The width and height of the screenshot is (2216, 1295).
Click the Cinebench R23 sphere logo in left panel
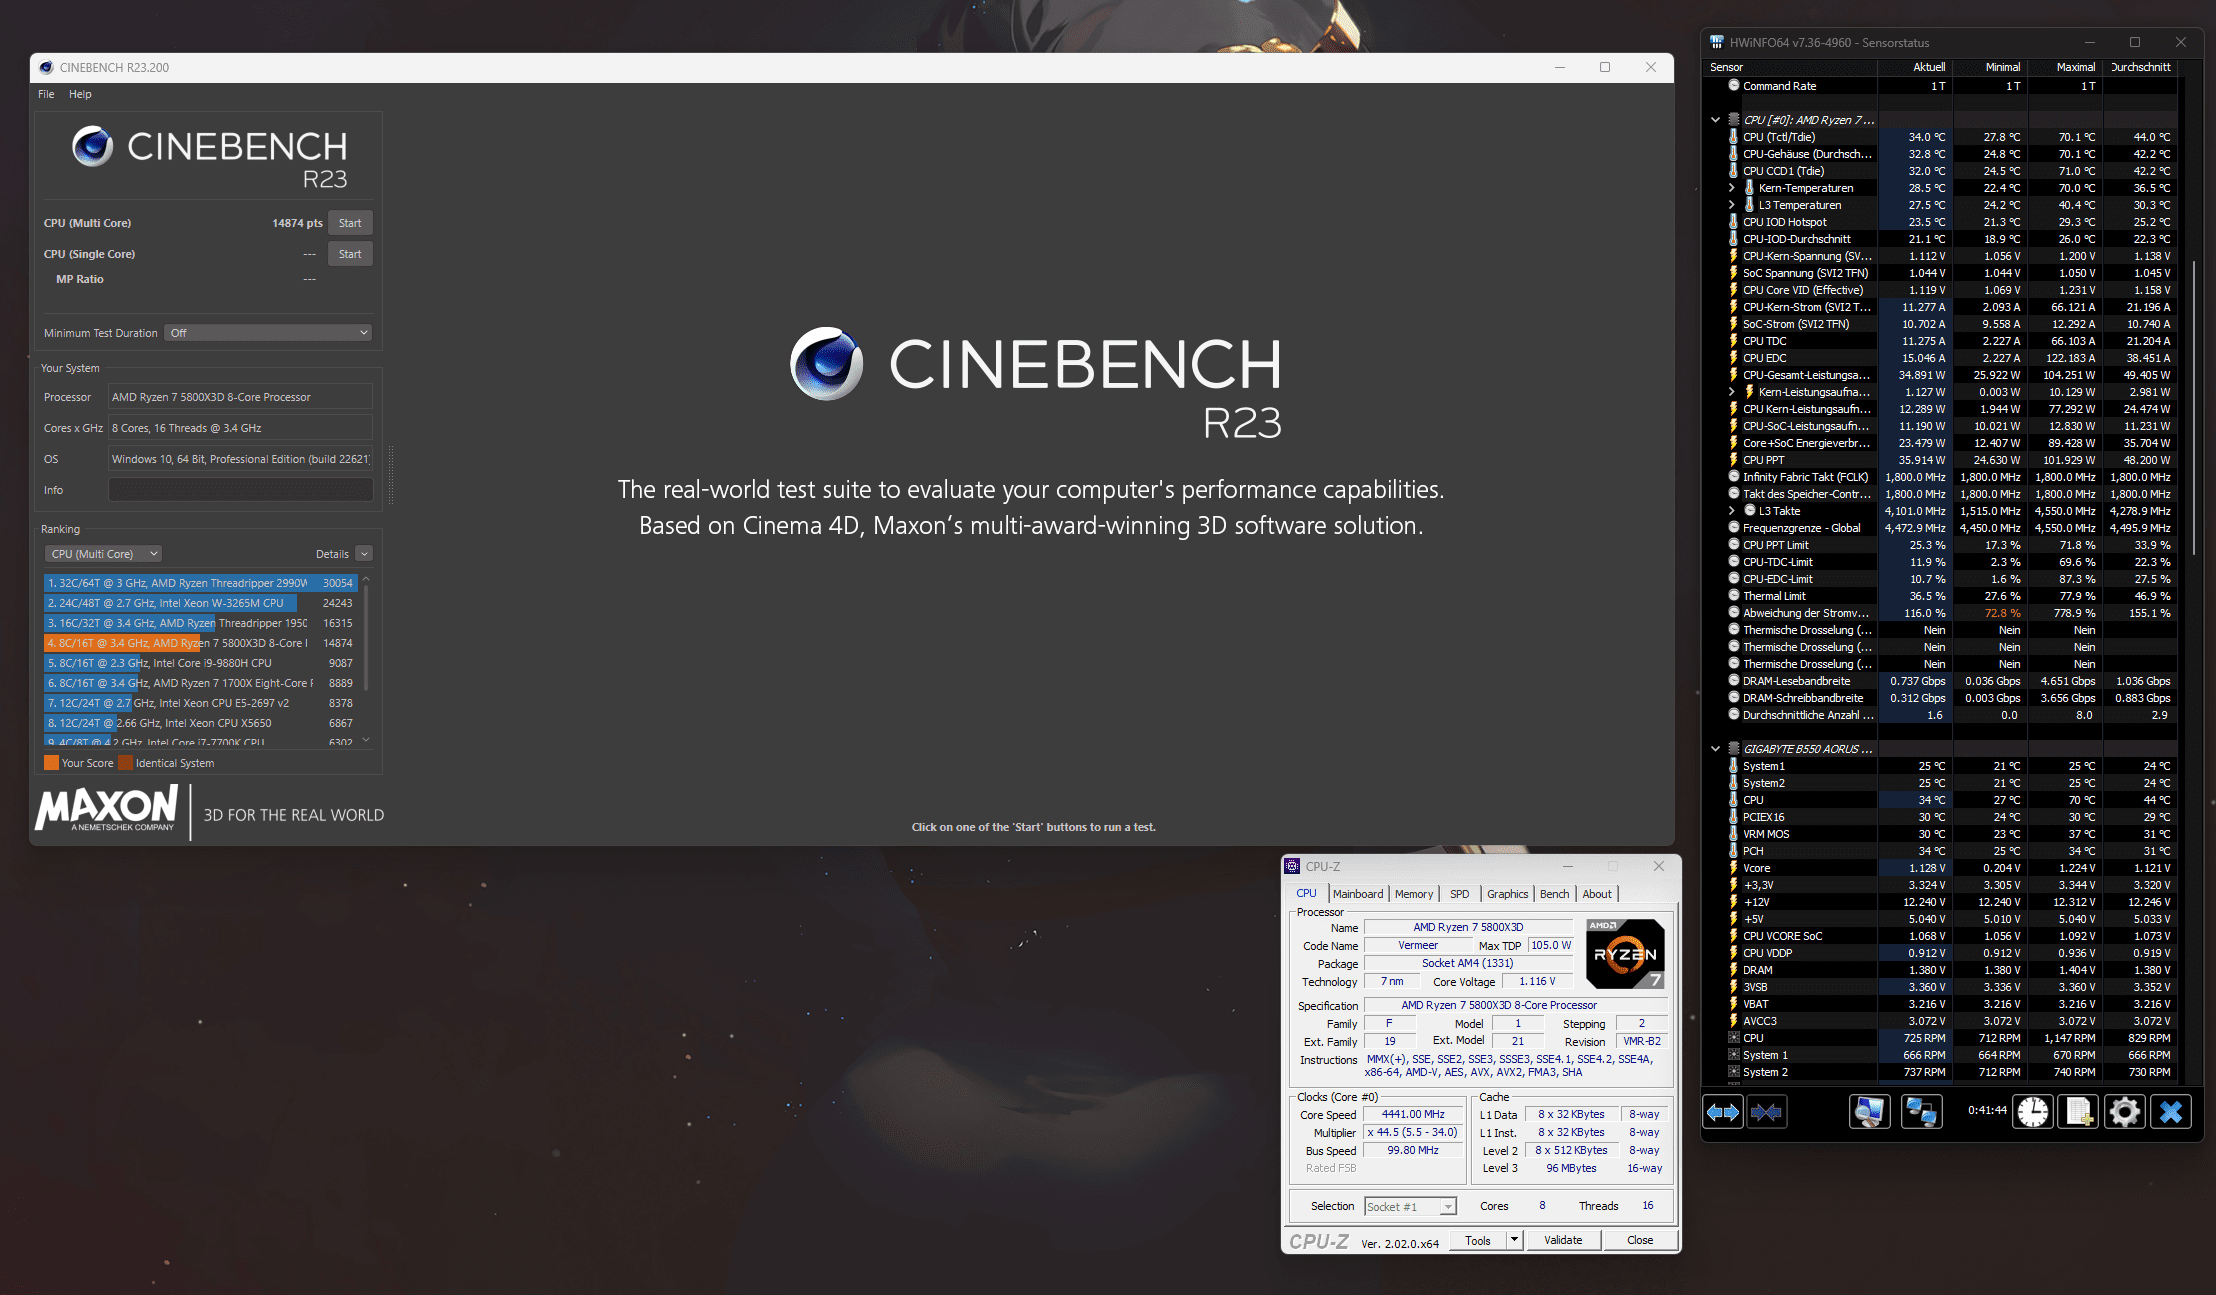92,146
